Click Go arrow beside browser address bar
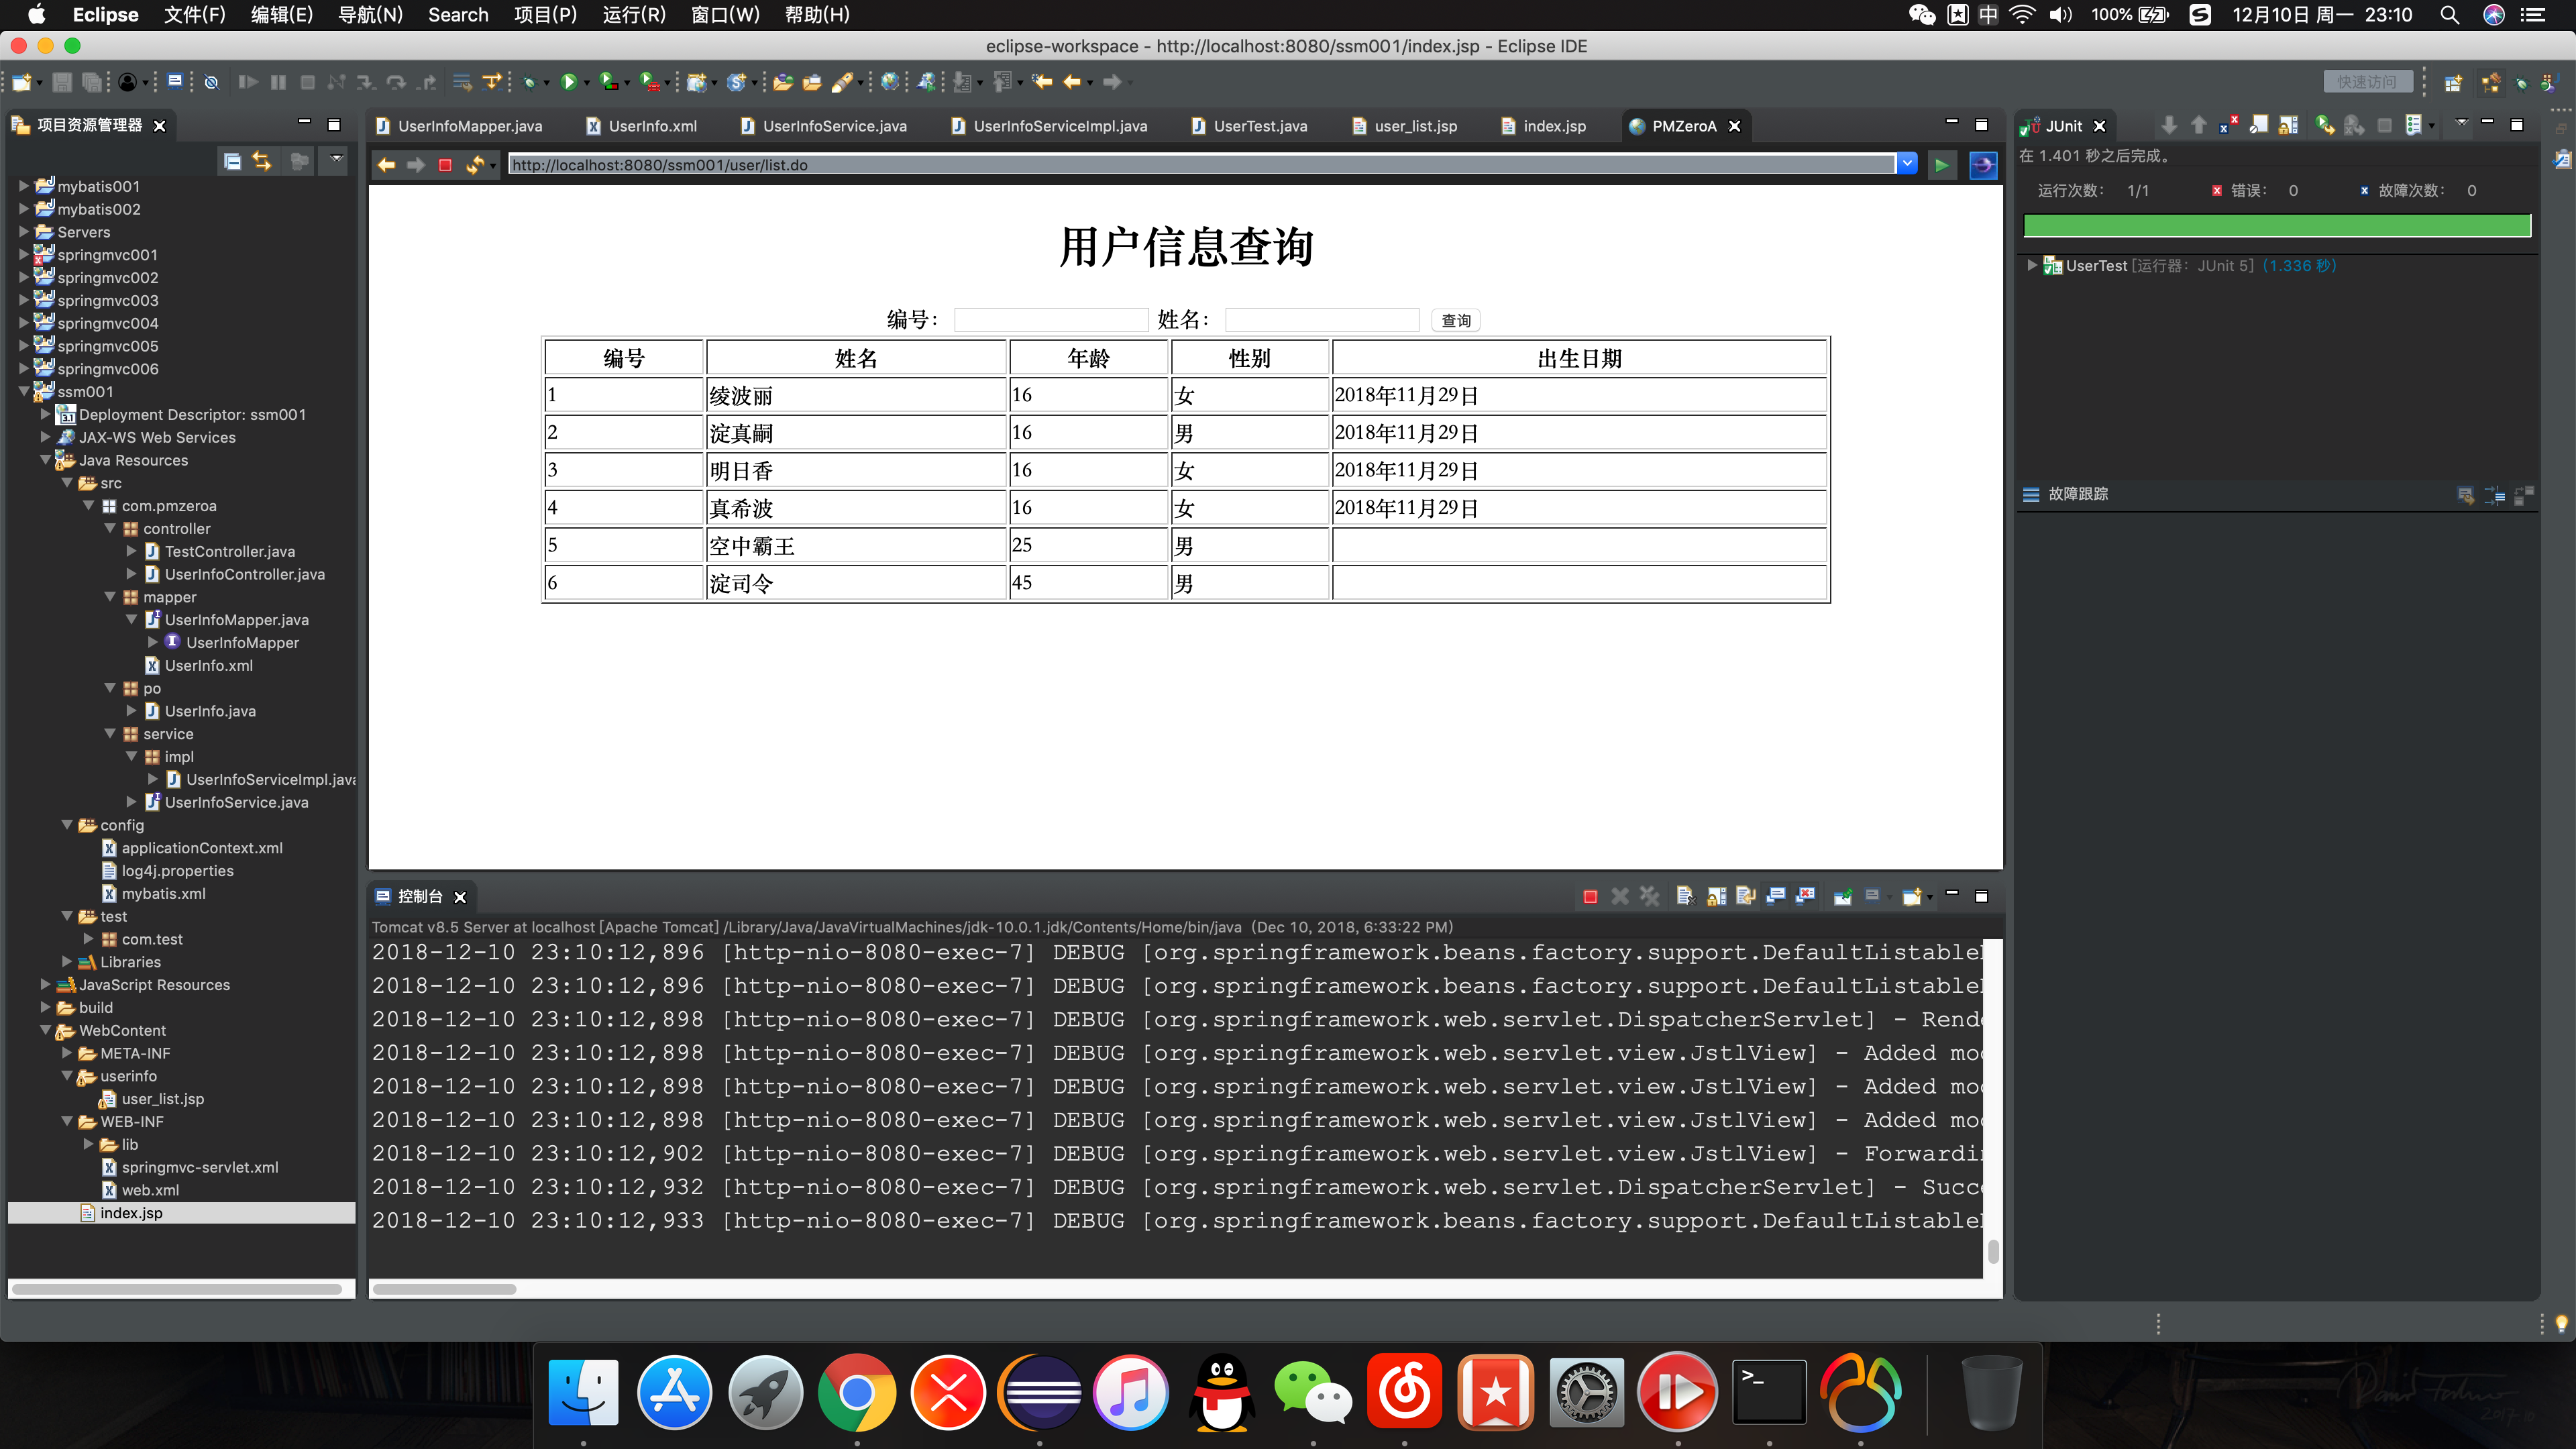Viewport: 2576px width, 1449px height. click(x=1941, y=165)
